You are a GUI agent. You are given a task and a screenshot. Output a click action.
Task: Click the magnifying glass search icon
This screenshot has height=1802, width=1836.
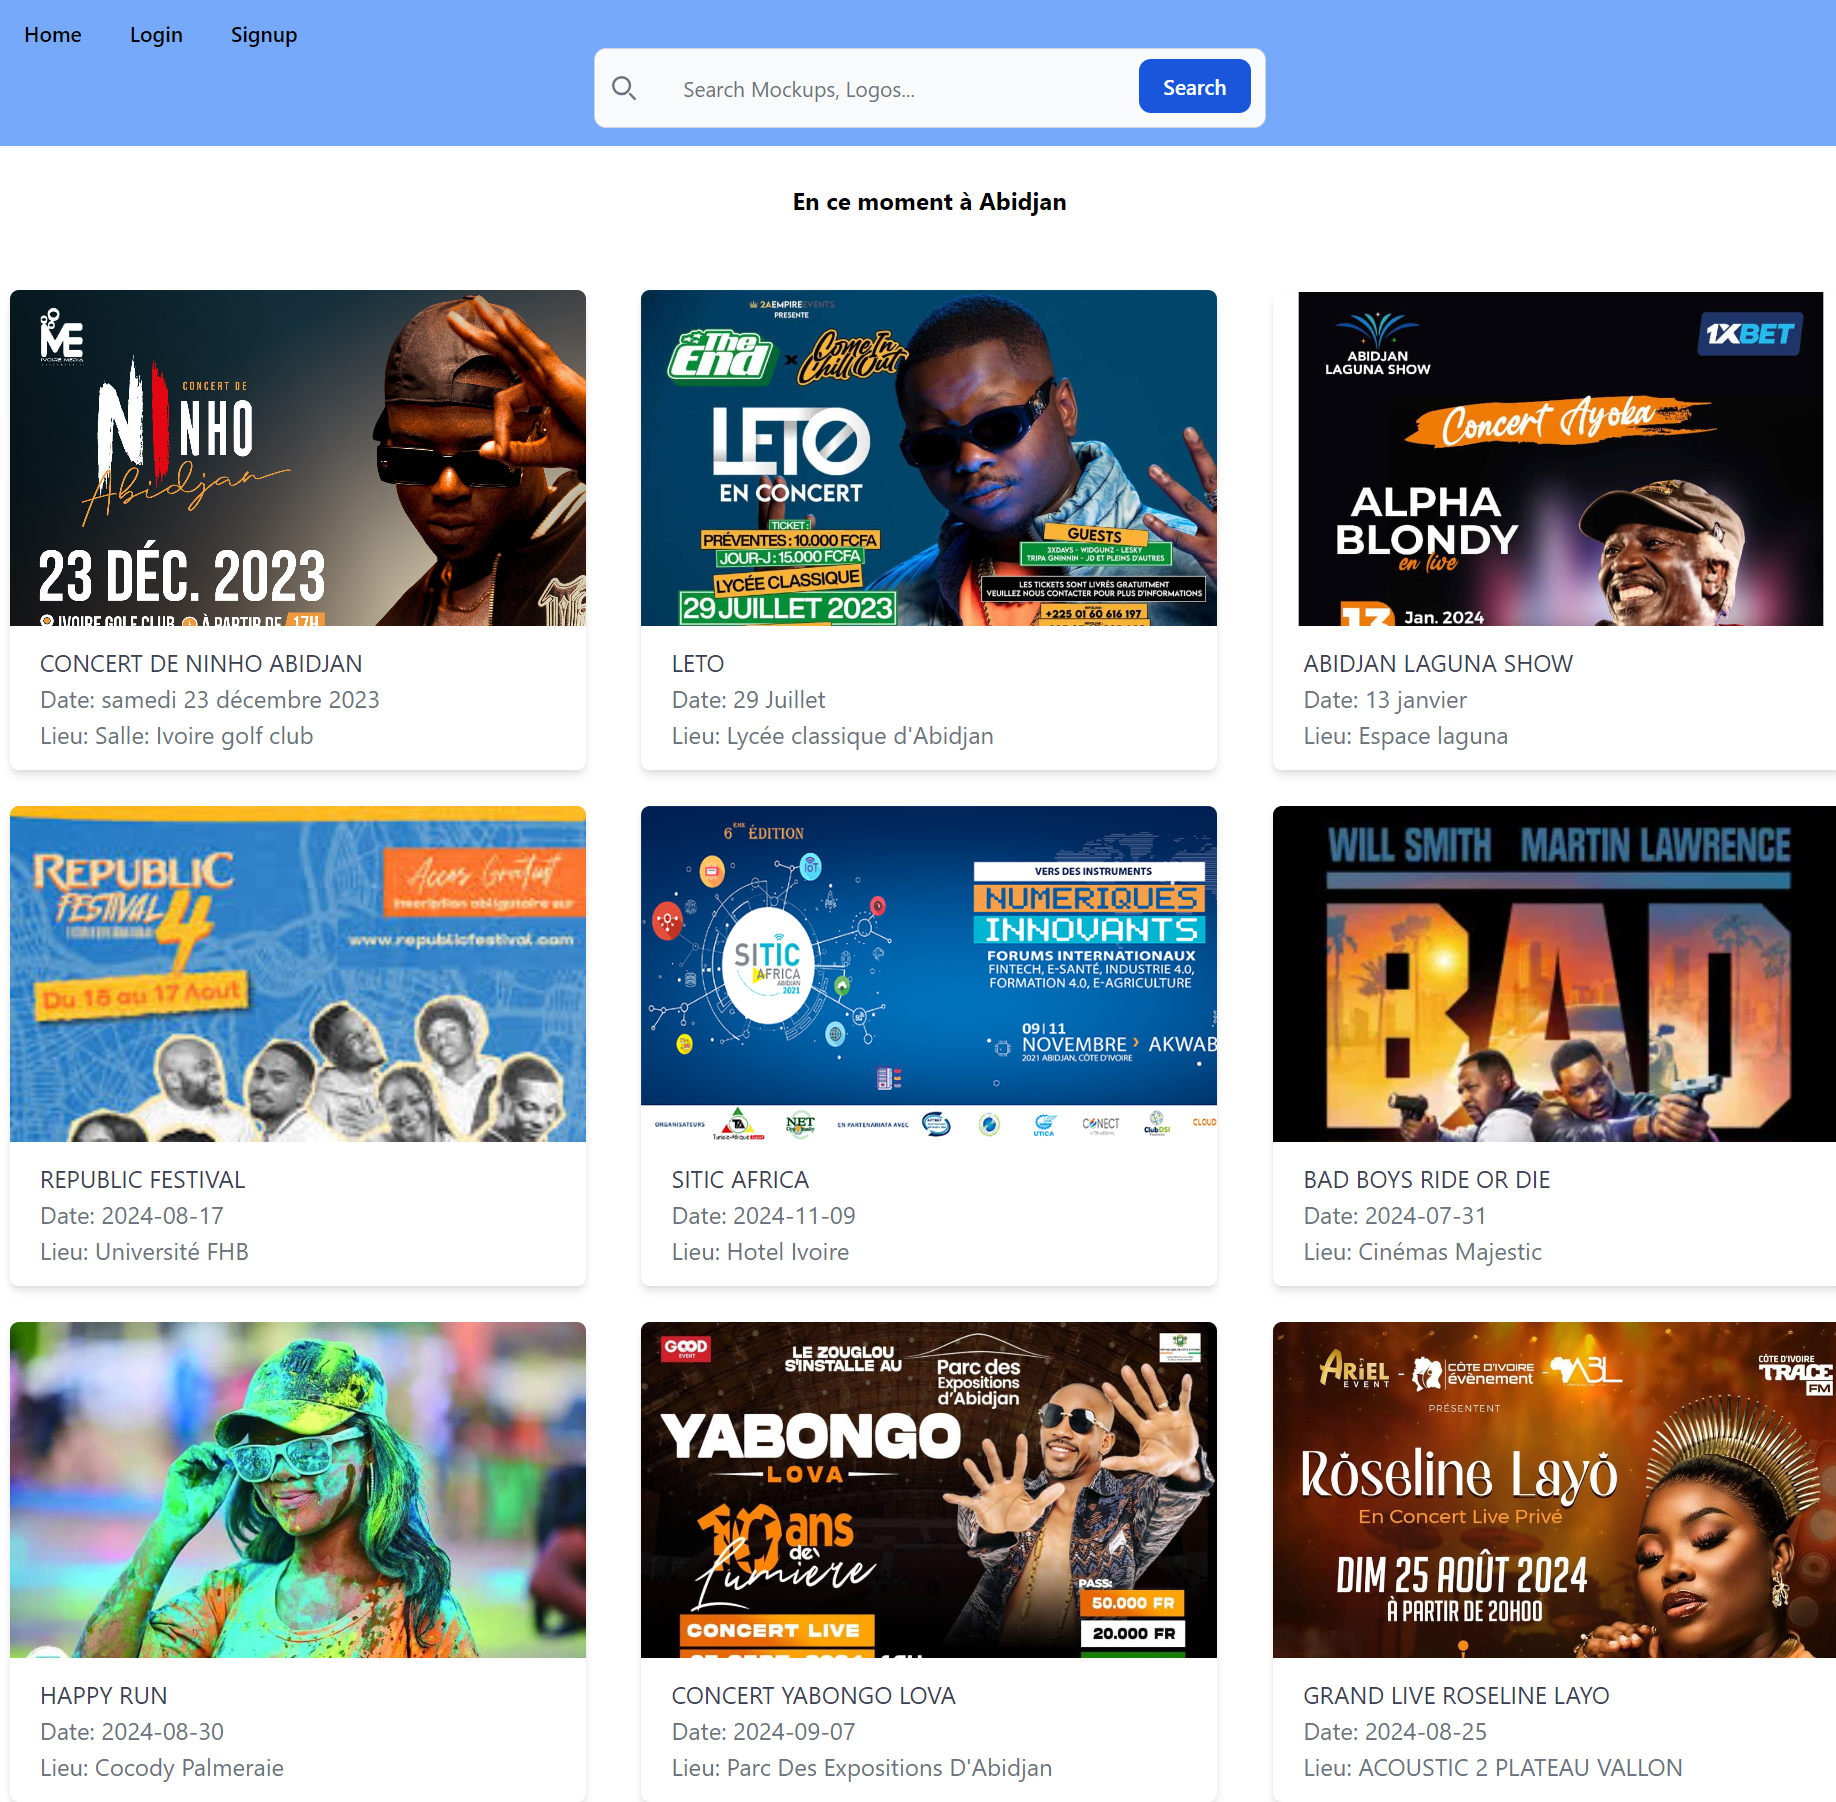point(624,89)
